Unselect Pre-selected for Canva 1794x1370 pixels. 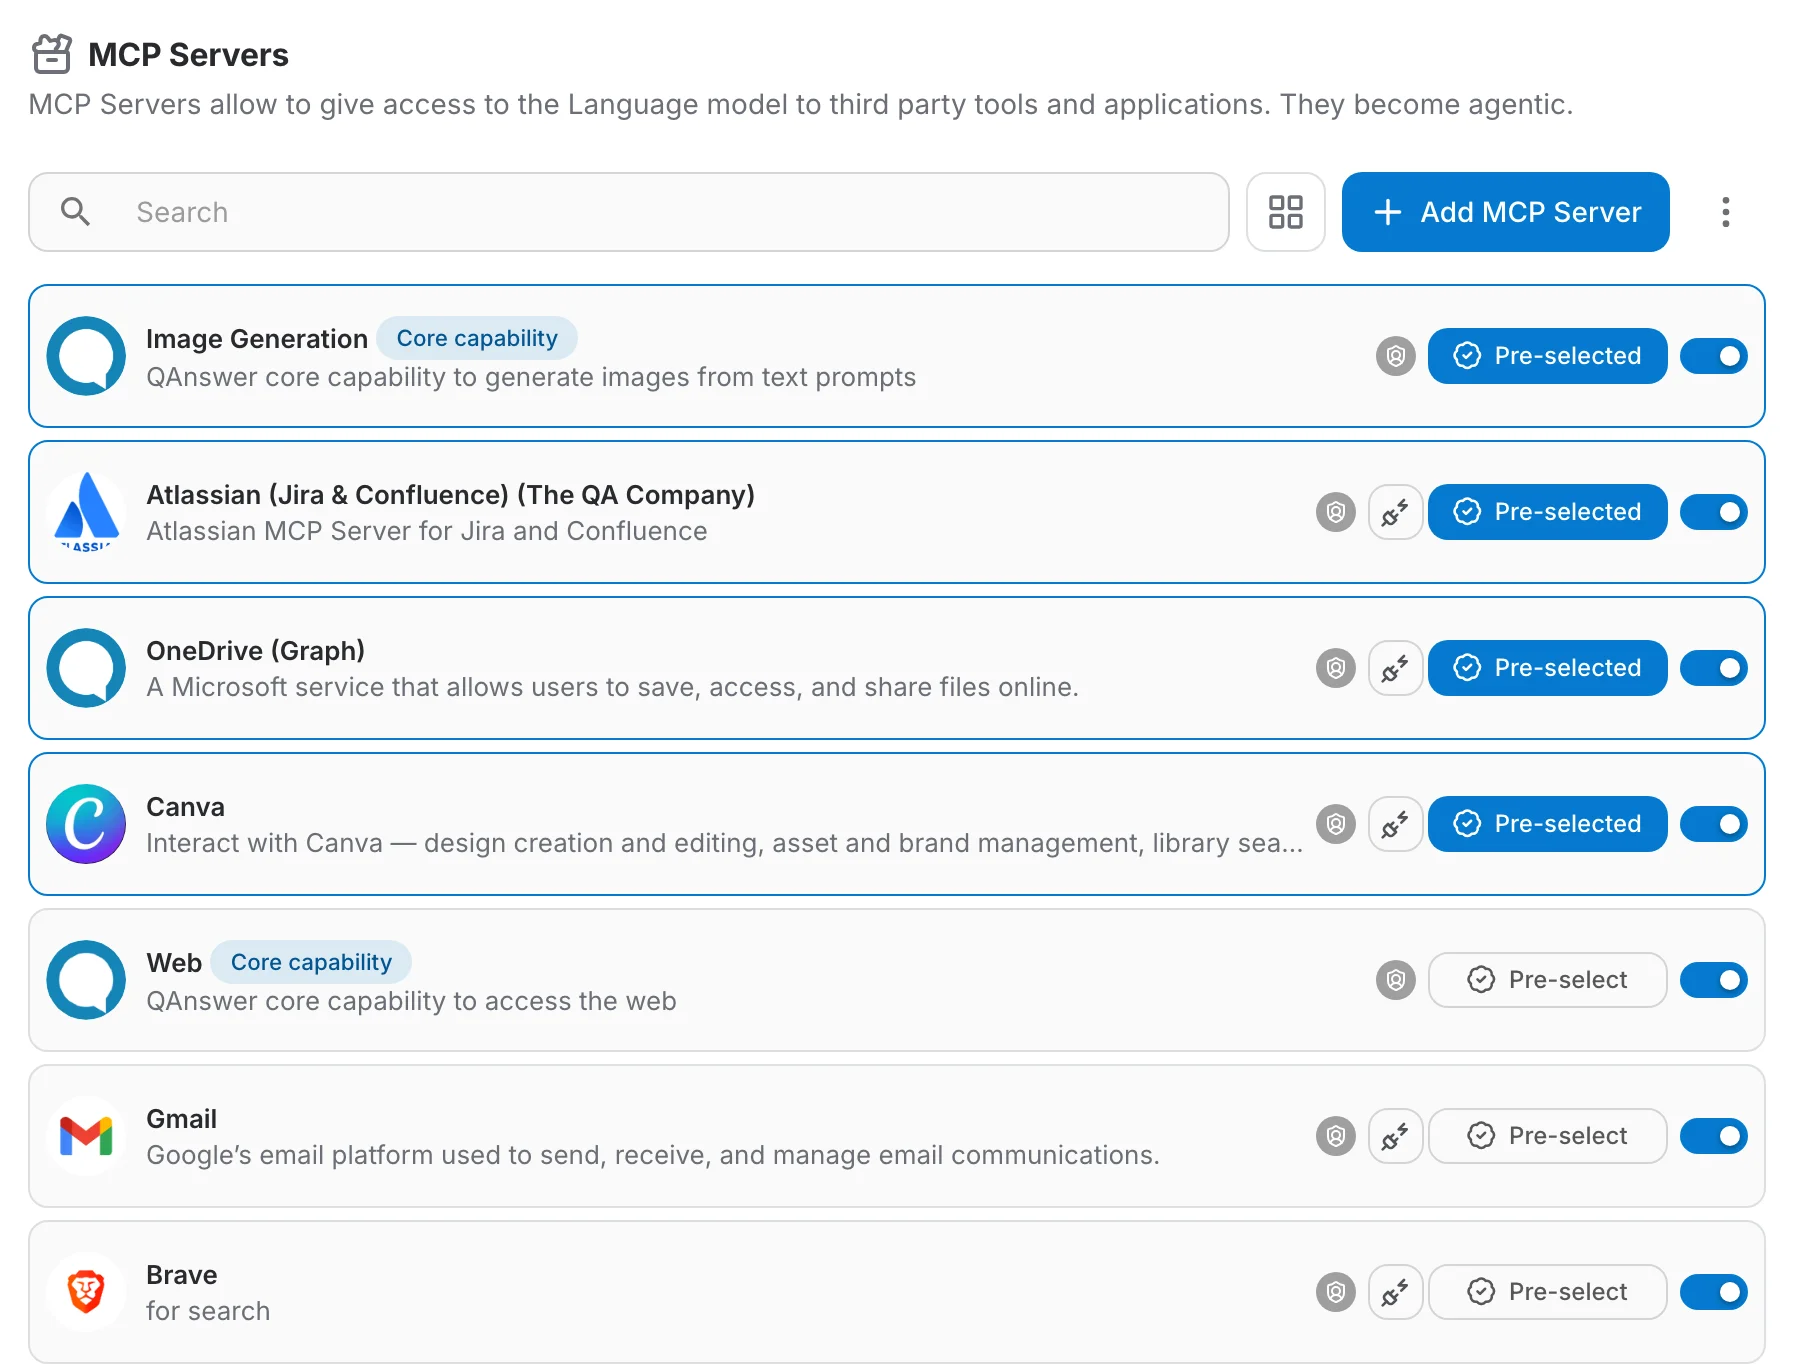1547,824
